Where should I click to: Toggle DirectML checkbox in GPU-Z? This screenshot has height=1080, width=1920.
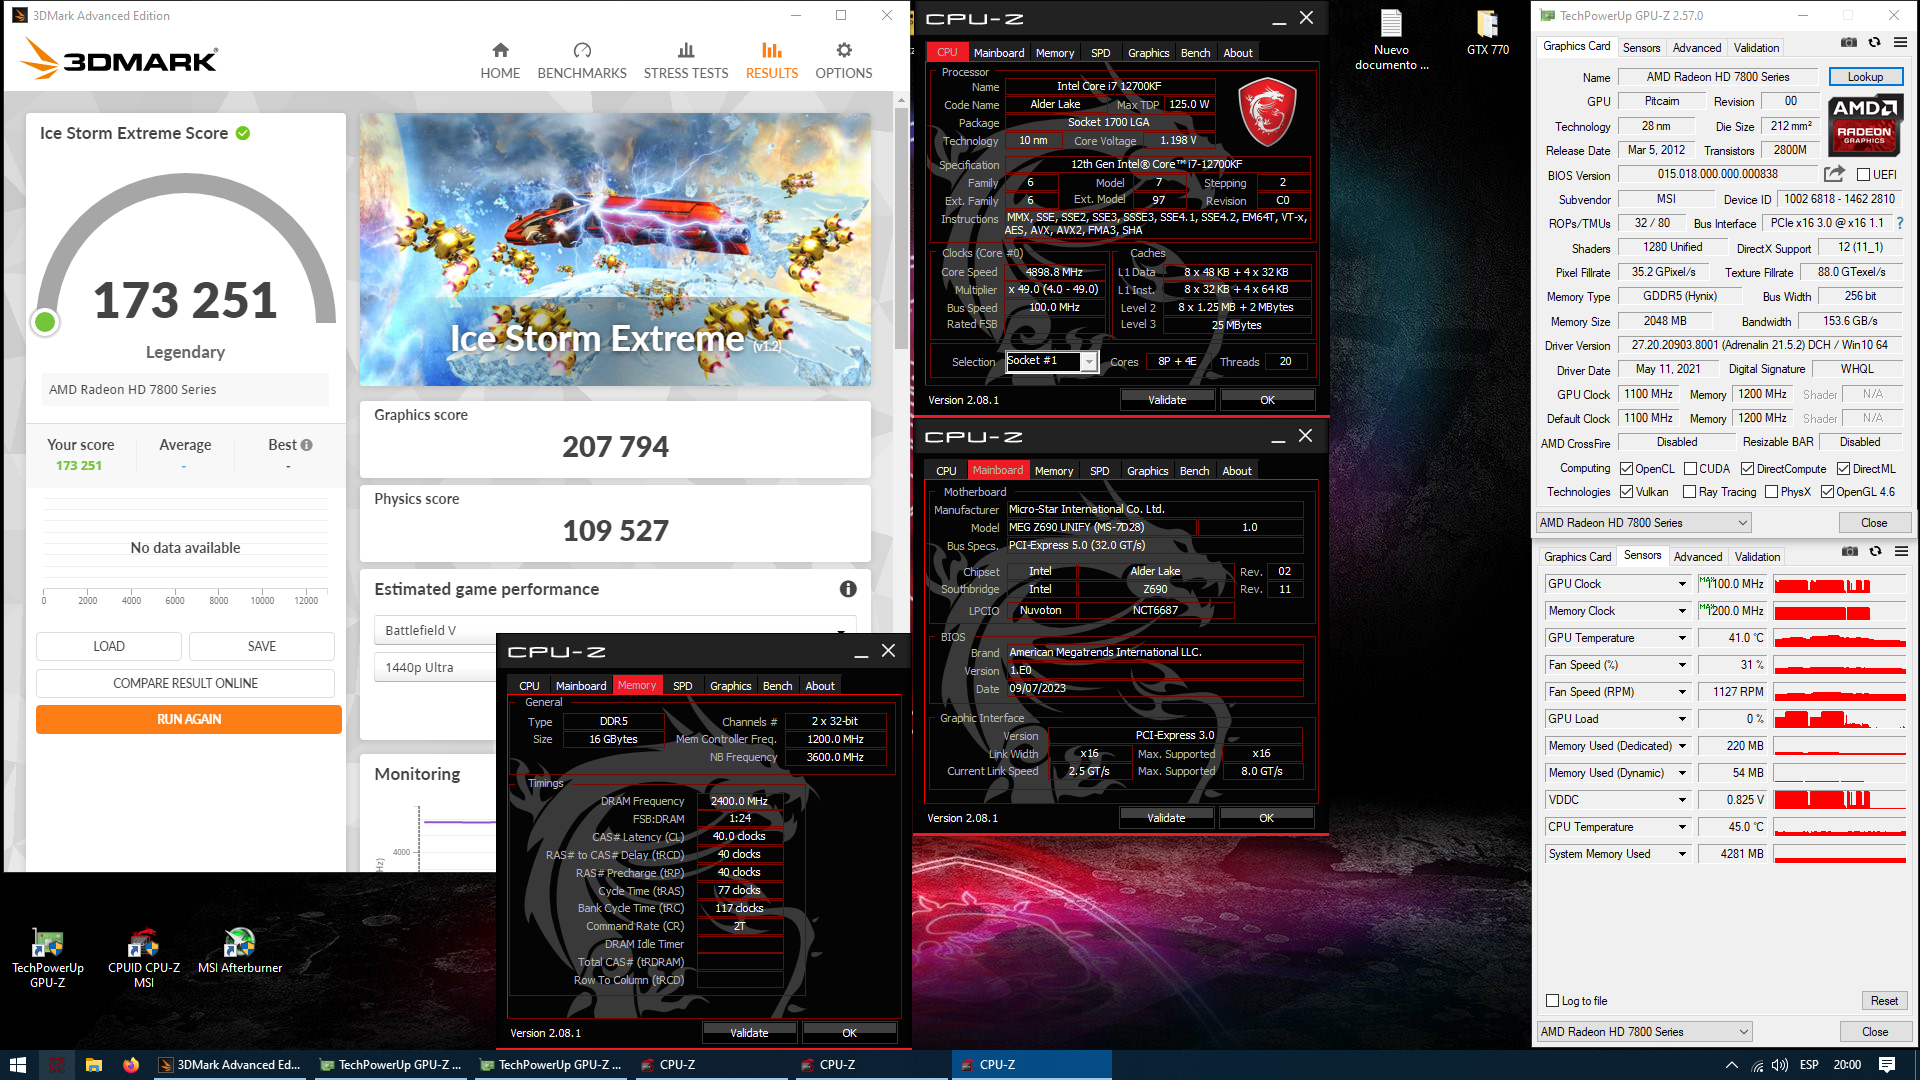coord(1843,469)
